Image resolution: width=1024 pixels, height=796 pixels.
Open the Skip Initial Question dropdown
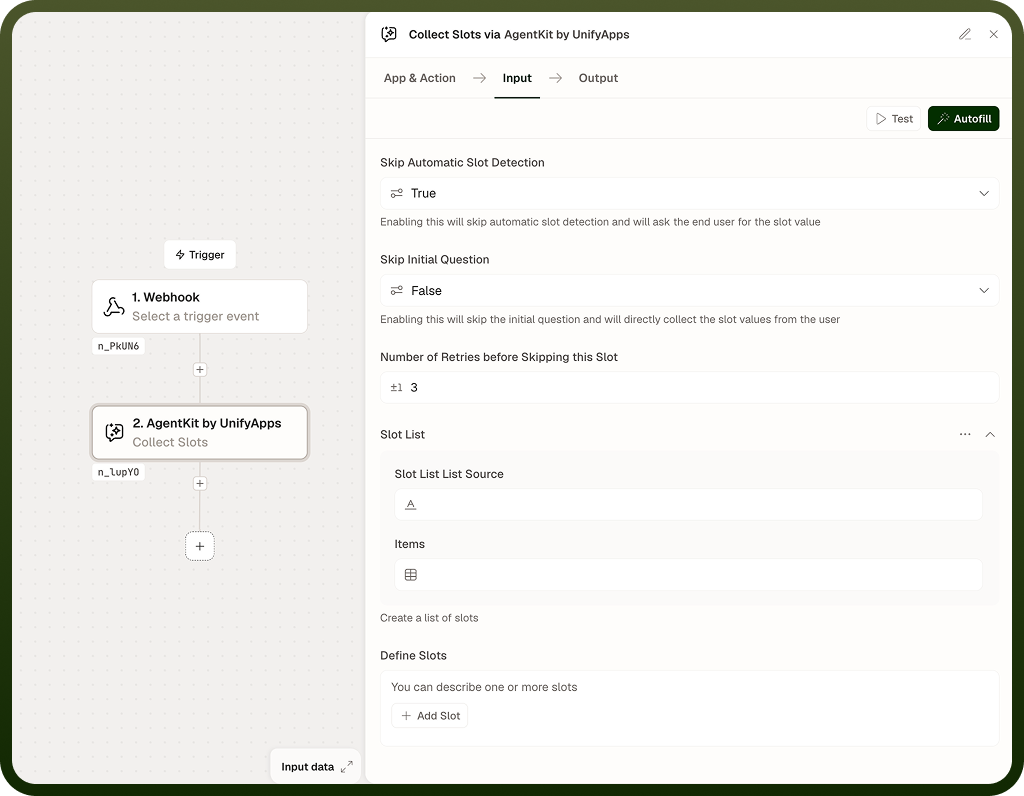click(x=689, y=291)
